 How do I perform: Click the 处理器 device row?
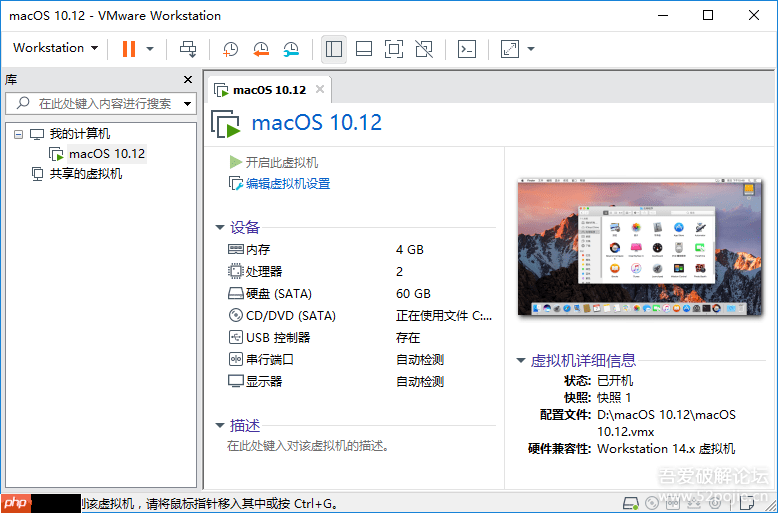[361, 271]
